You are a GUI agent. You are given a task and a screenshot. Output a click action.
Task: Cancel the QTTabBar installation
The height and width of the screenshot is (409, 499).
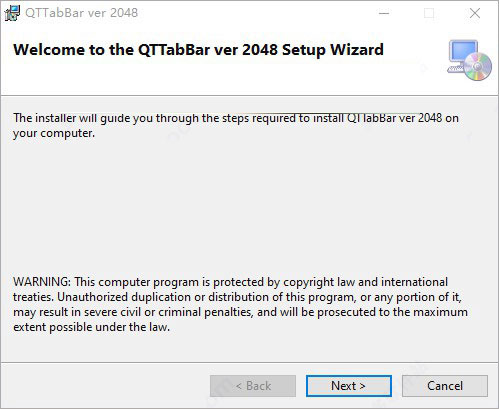[445, 386]
